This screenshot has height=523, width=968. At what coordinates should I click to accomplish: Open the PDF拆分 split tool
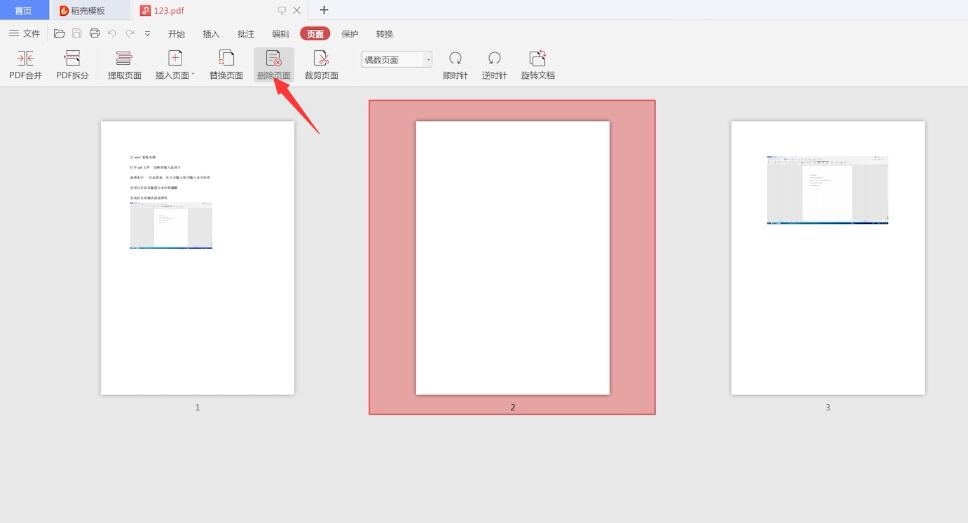pyautogui.click(x=72, y=65)
